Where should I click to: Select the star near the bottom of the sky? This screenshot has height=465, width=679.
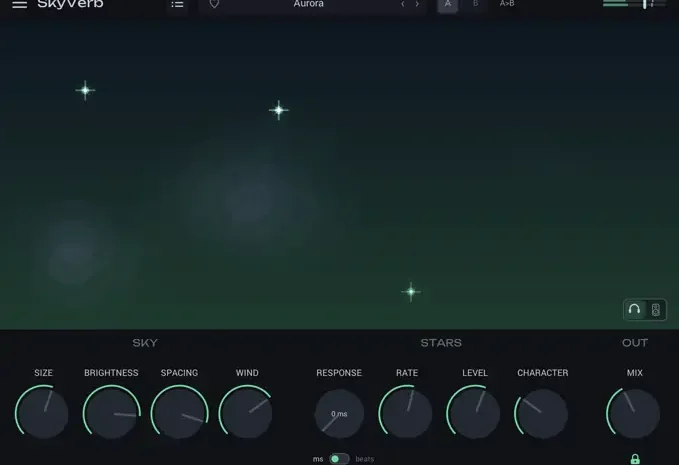pos(411,292)
